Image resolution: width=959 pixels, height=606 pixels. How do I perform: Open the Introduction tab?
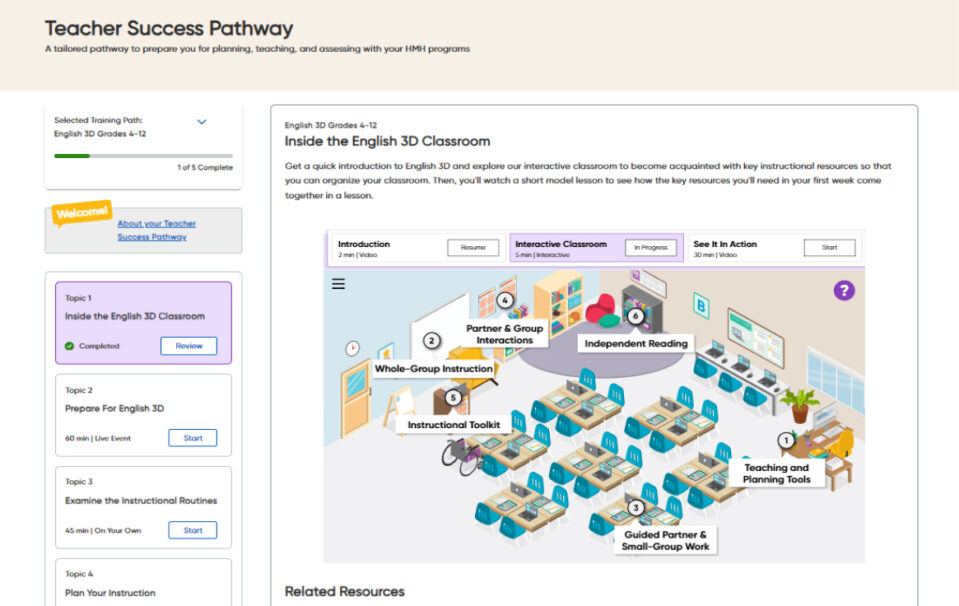pos(418,248)
